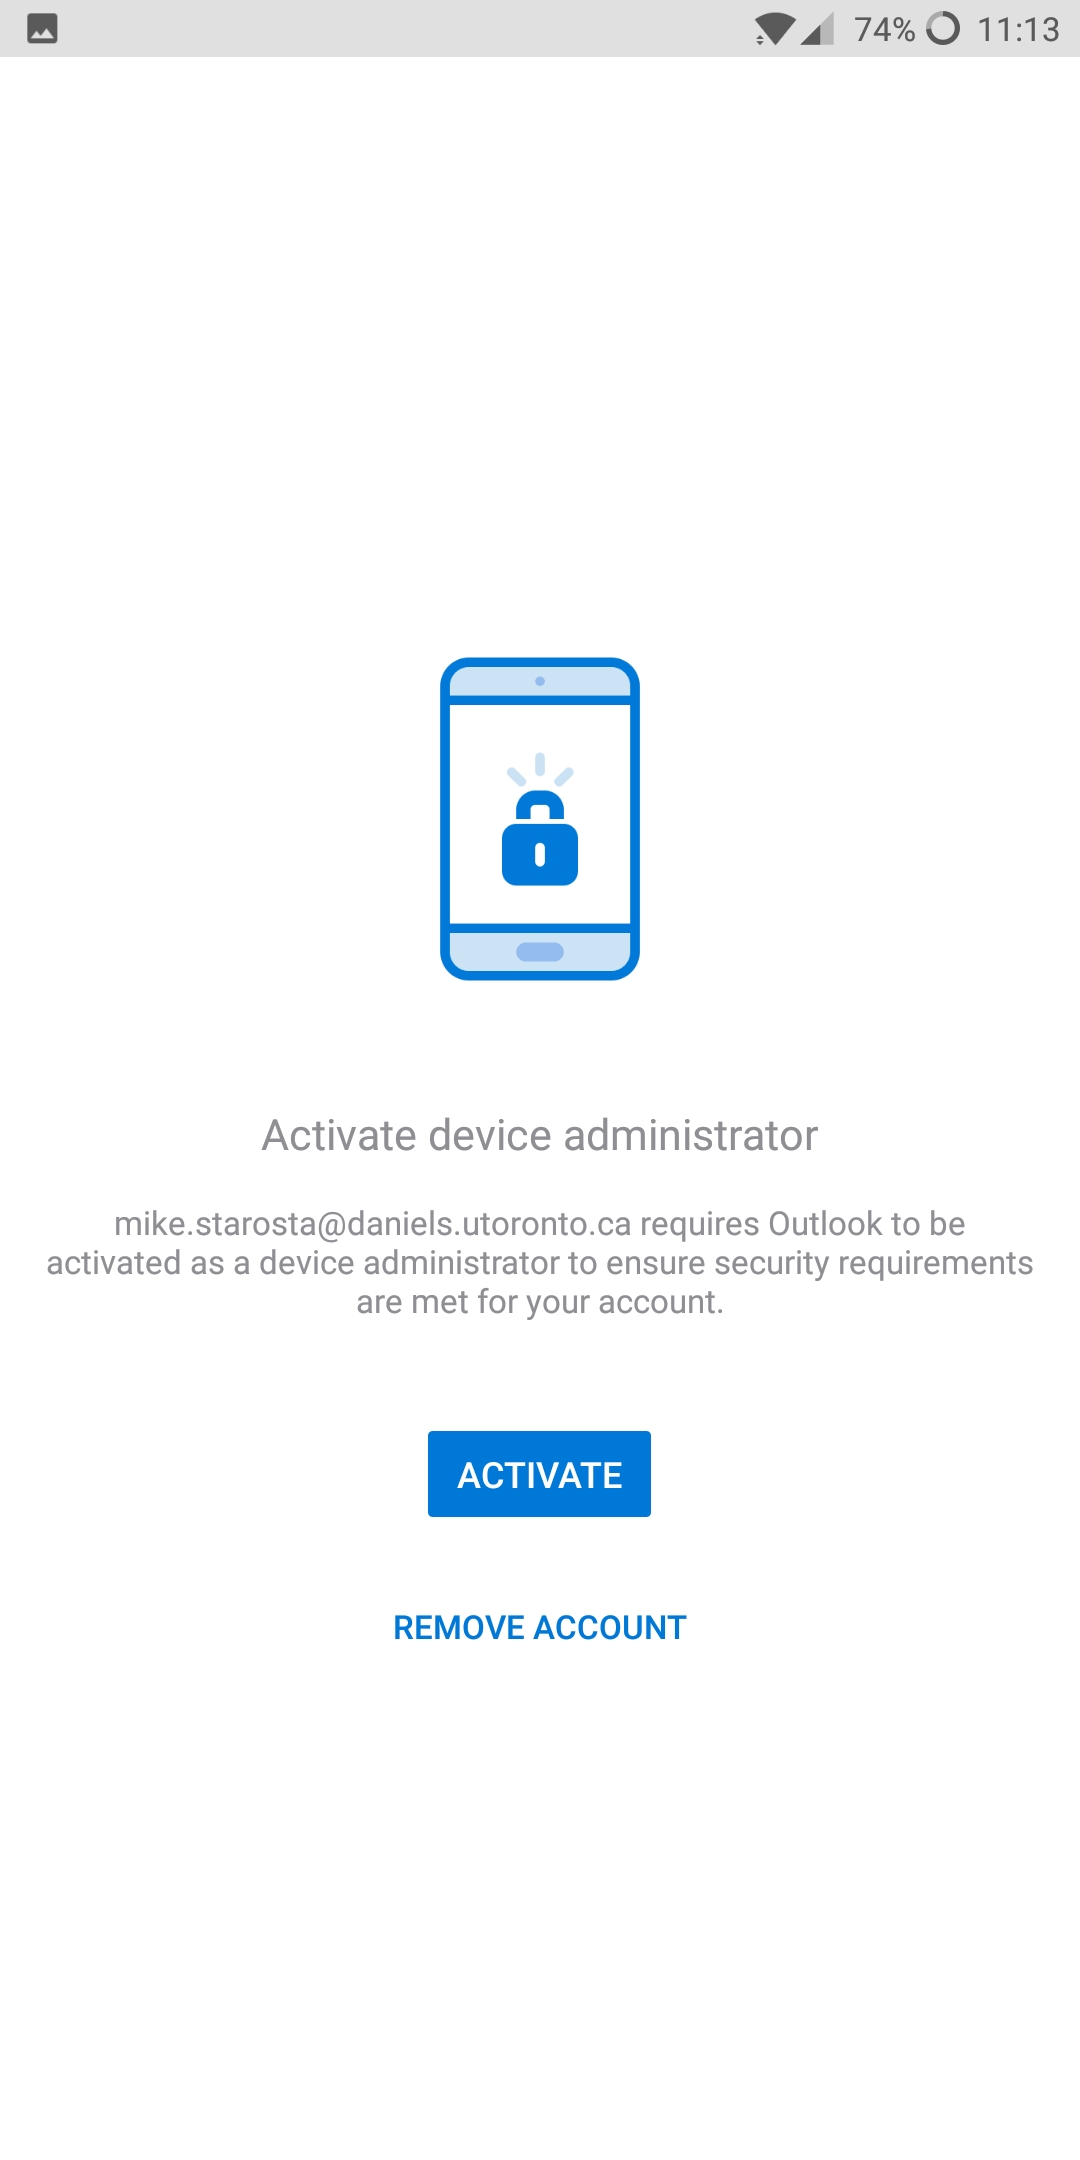
Task: Tap the Wi-Fi signal icon
Action: [774, 29]
